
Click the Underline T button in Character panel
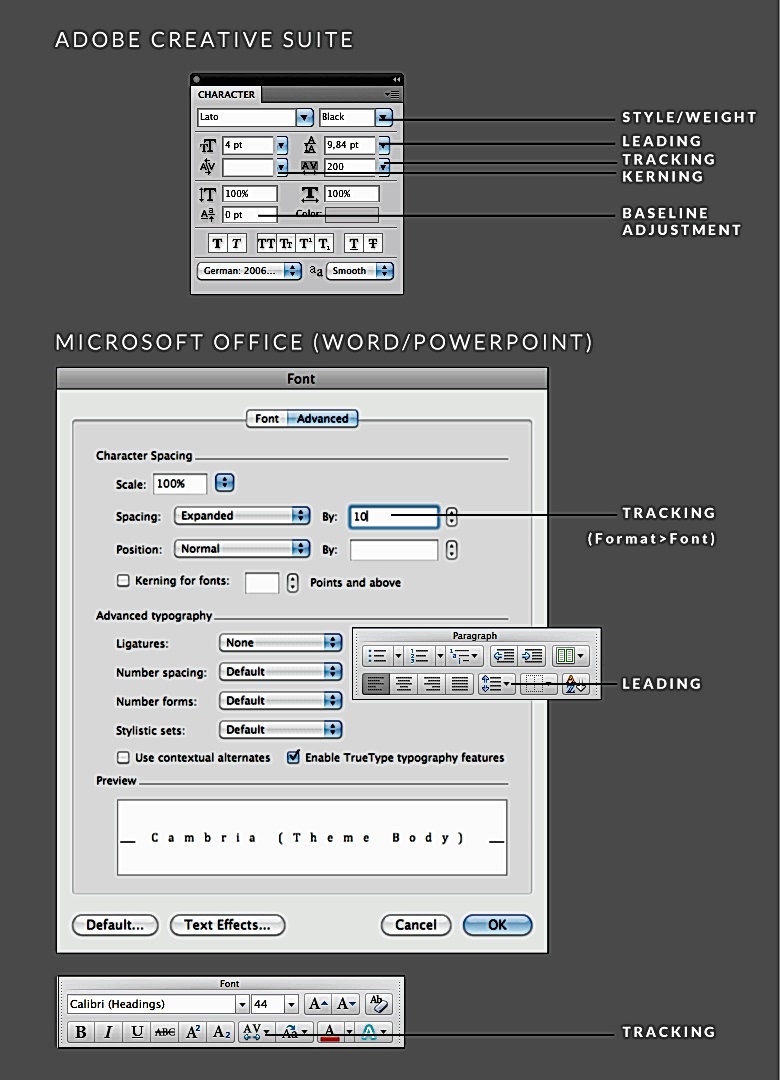coord(353,243)
